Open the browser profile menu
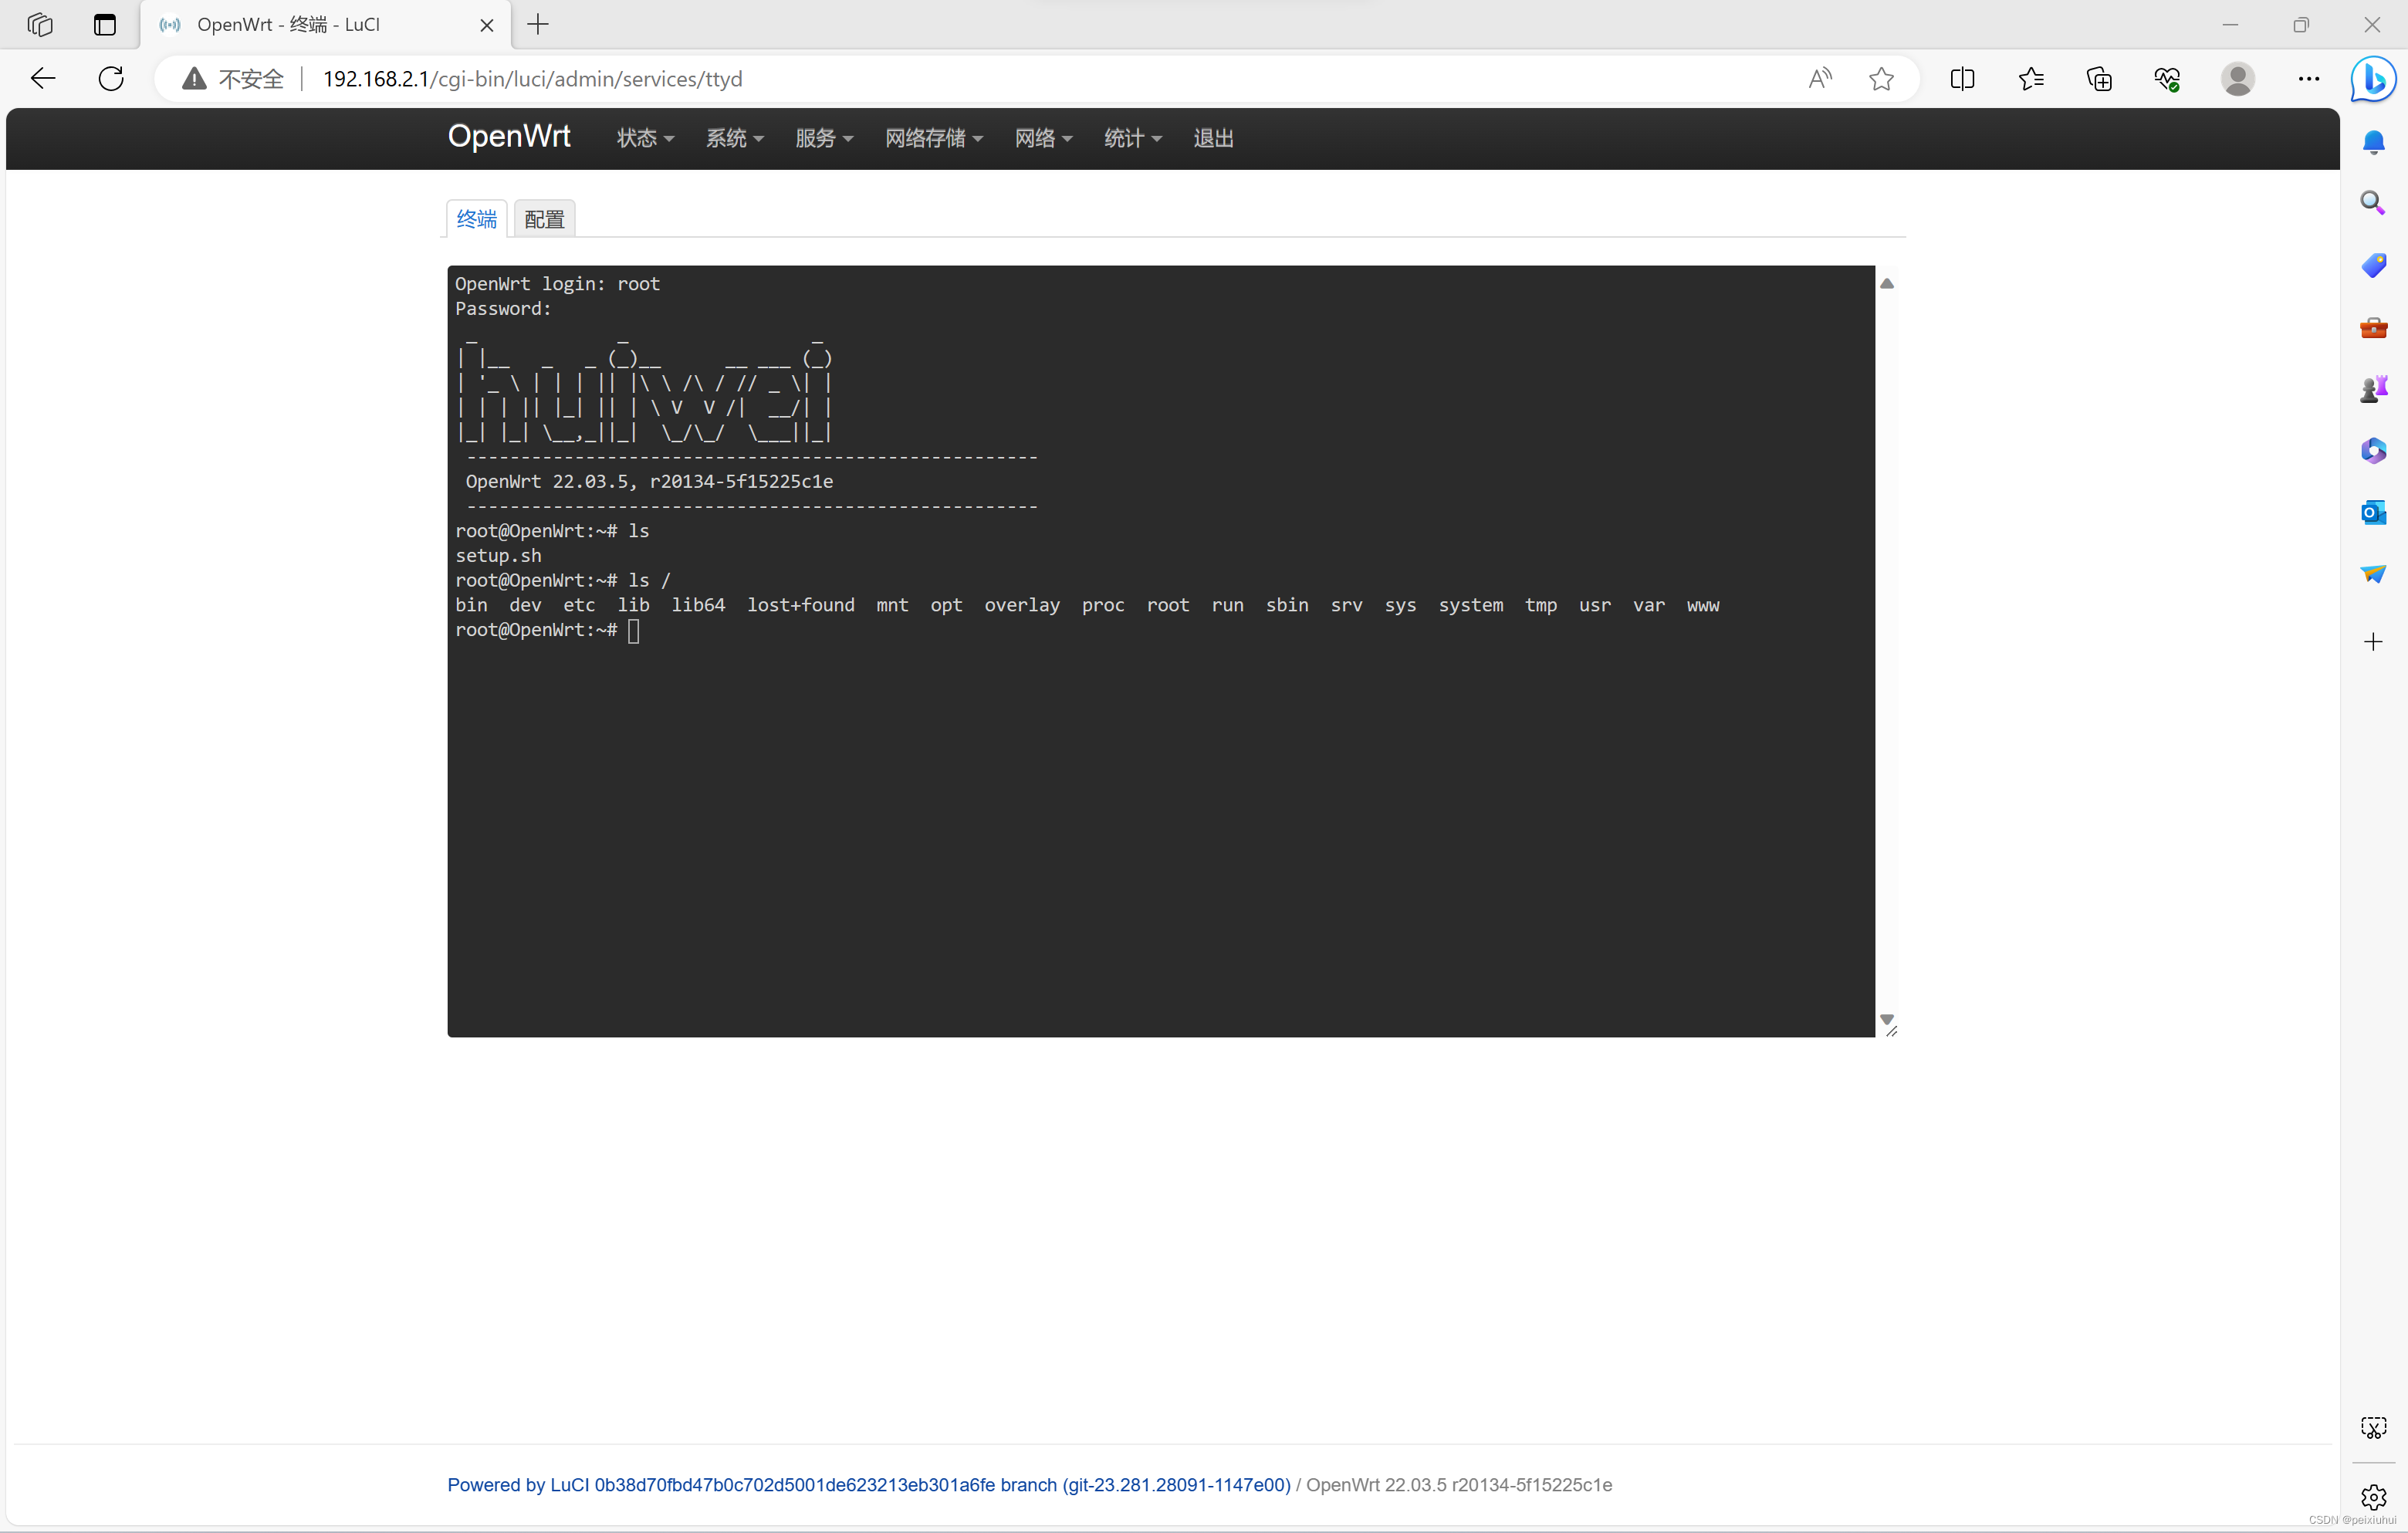This screenshot has width=2408, height=1533. click(2238, 78)
